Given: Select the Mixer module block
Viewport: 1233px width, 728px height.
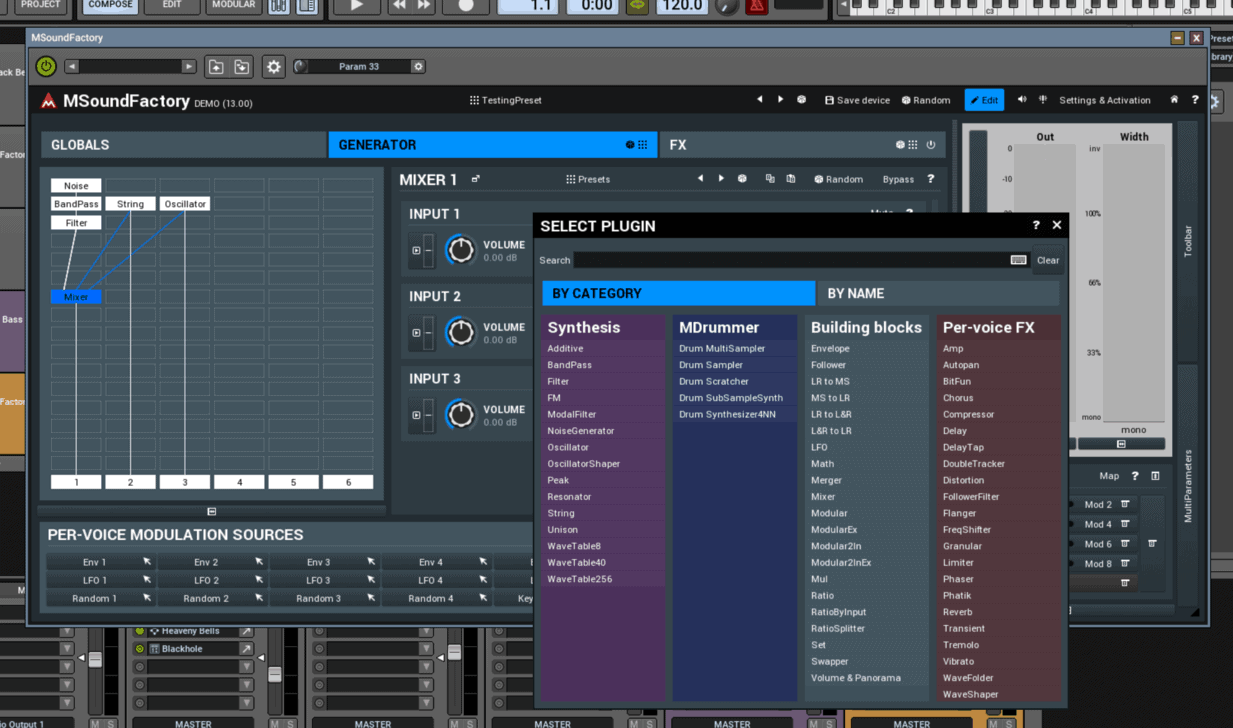Looking at the screenshot, I should (76, 297).
